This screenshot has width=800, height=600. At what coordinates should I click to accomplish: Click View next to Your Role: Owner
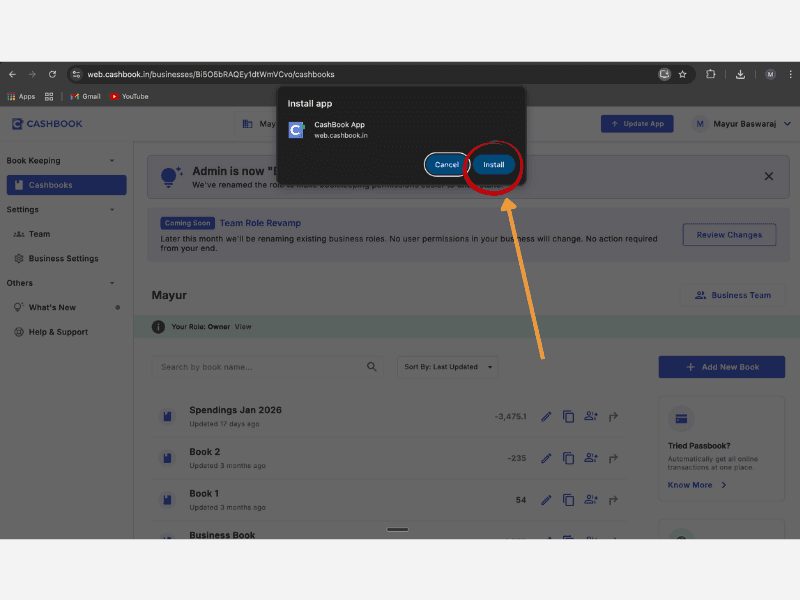(243, 327)
